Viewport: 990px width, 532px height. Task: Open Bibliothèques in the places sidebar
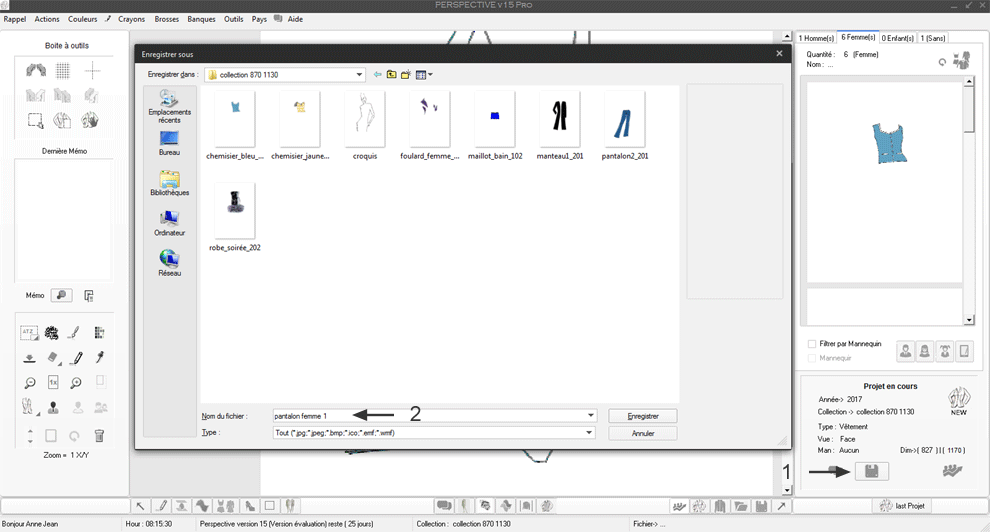point(169,183)
